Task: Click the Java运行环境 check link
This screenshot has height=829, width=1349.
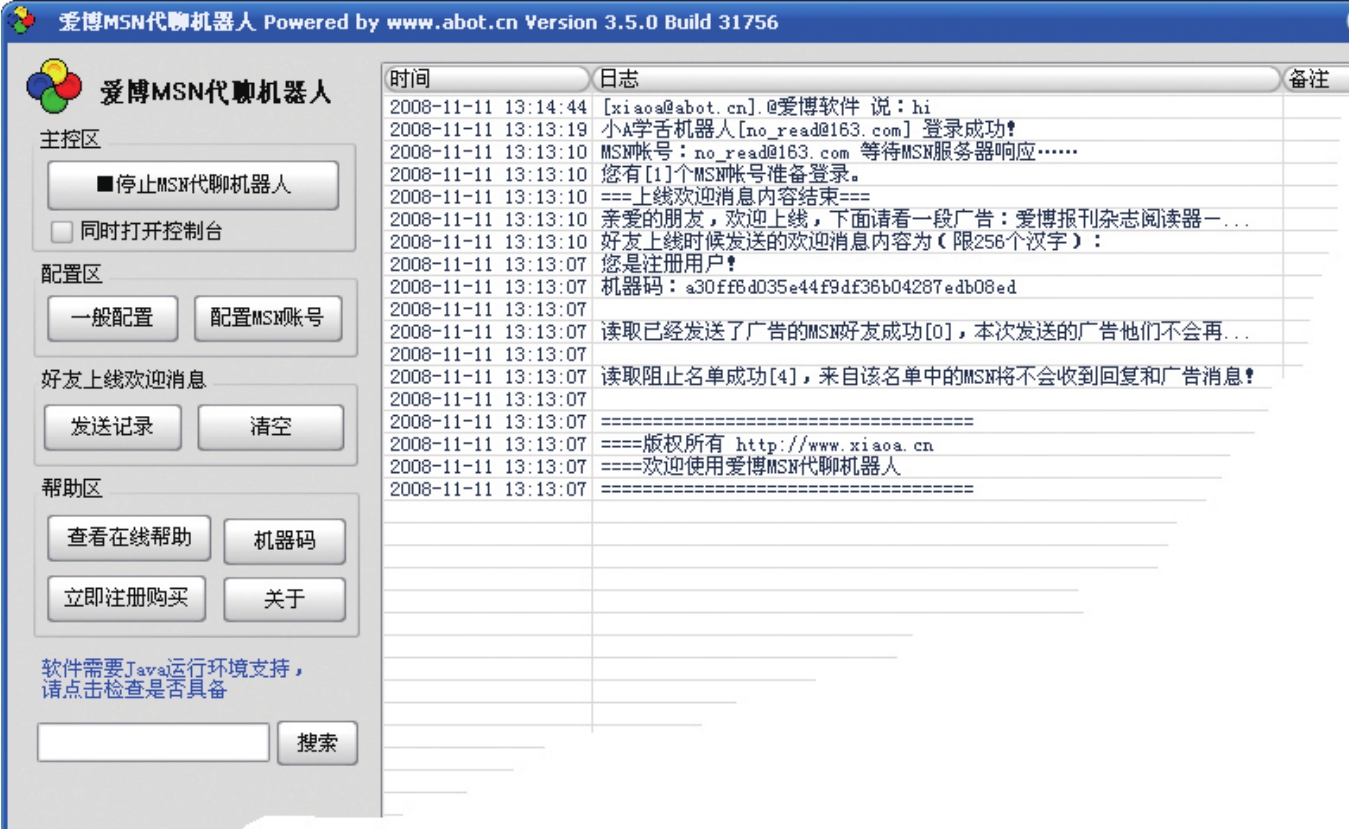Action: click(170, 678)
